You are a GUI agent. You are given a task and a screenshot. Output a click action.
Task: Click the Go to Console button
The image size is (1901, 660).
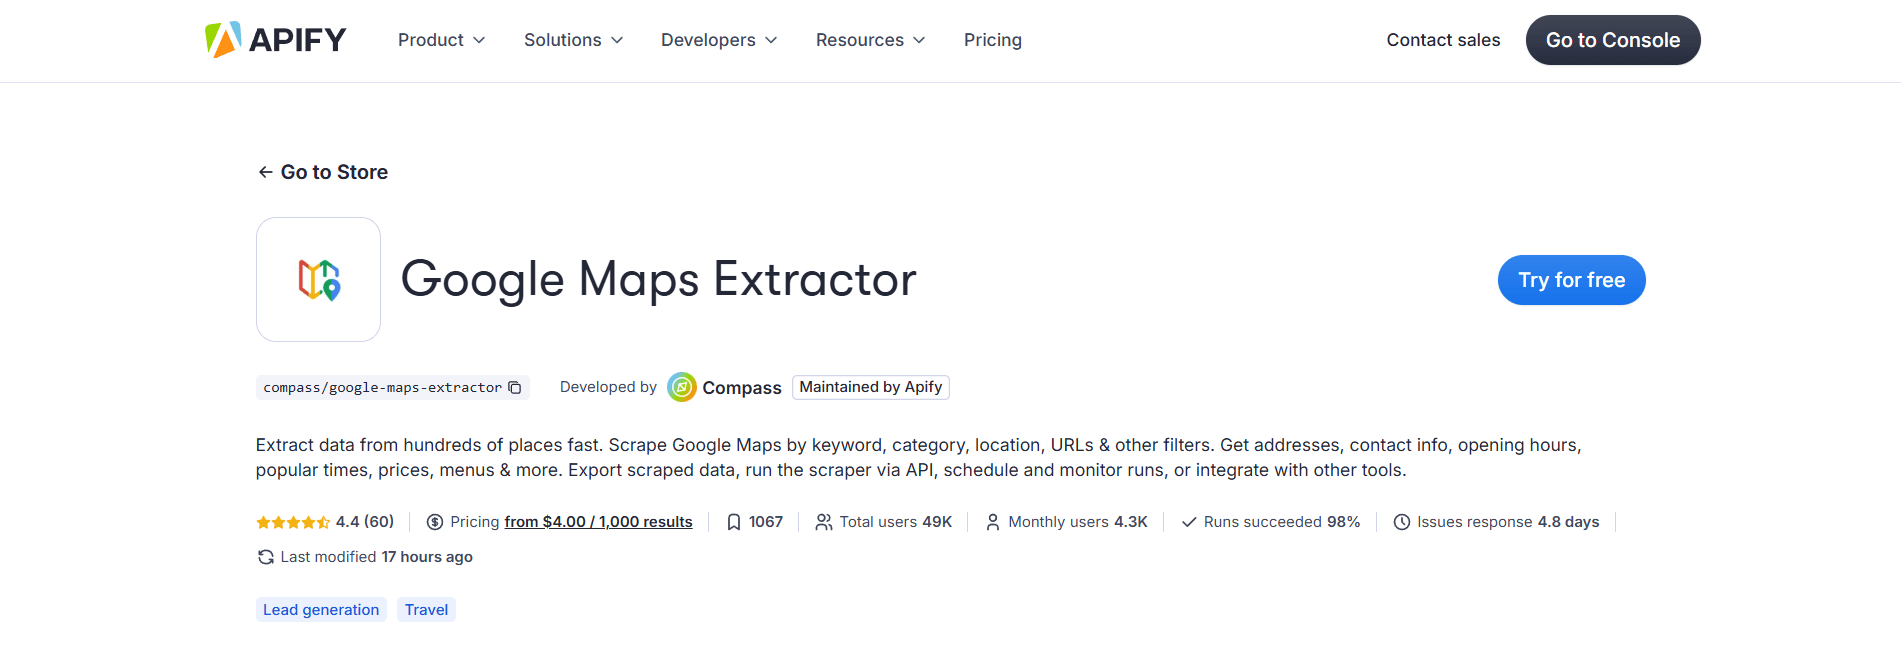pos(1613,40)
